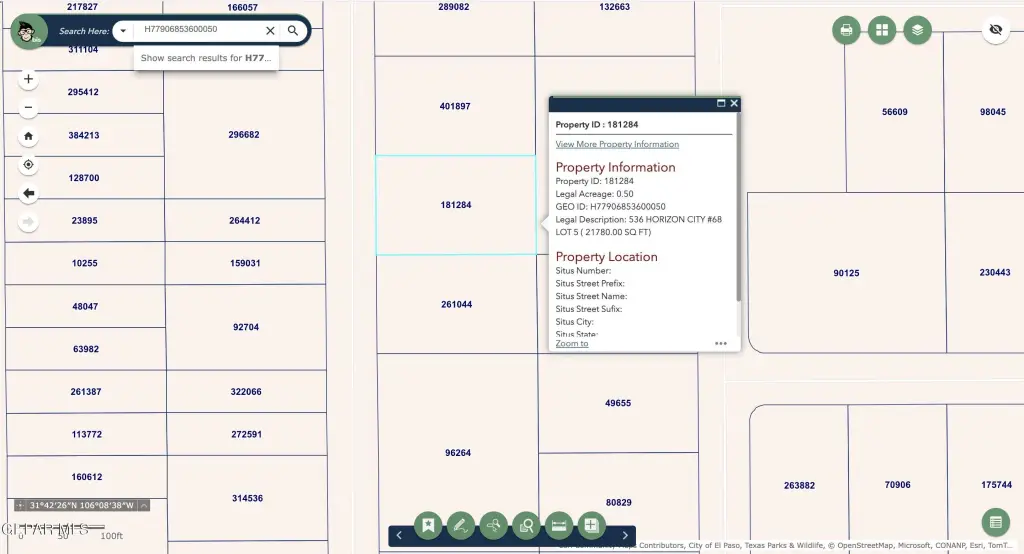Open the popup's three-dot actions menu

[x=720, y=343]
